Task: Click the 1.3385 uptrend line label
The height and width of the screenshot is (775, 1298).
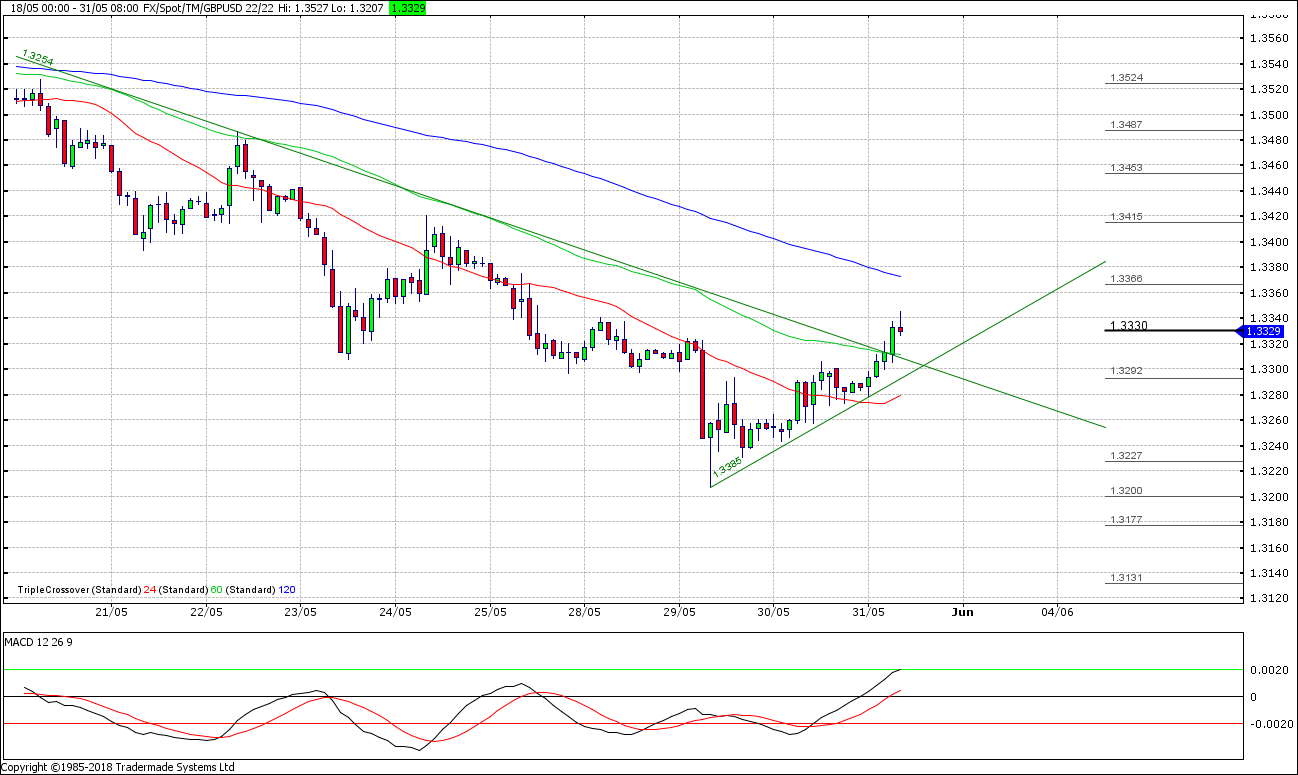Action: coord(727,465)
